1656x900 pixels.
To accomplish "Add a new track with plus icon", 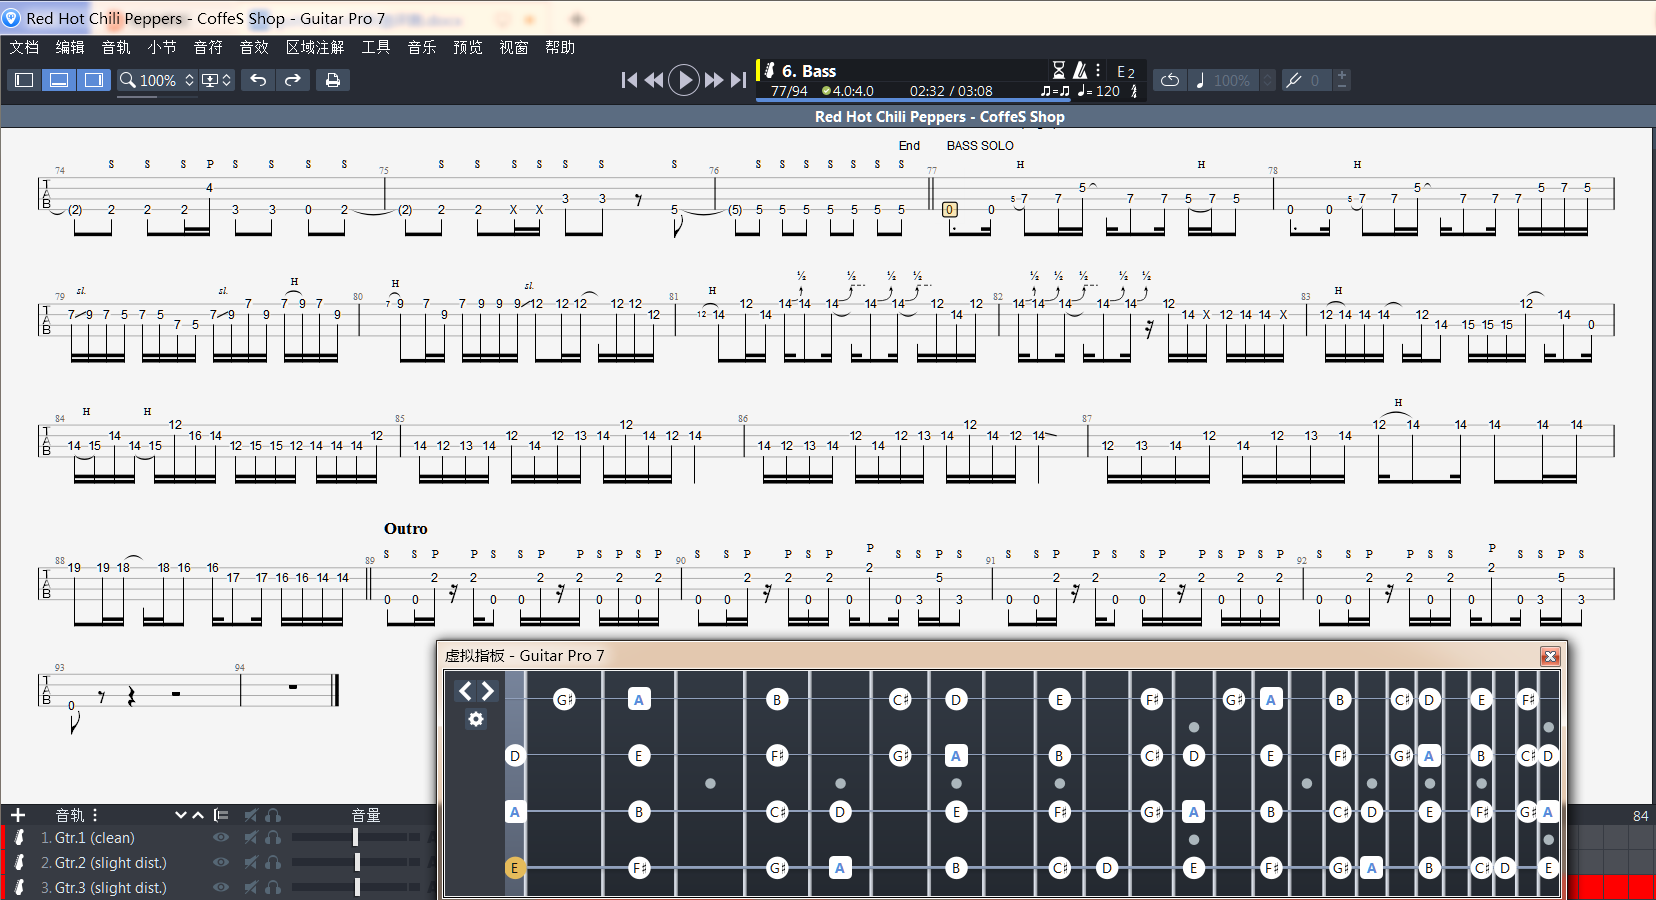I will (x=17, y=815).
